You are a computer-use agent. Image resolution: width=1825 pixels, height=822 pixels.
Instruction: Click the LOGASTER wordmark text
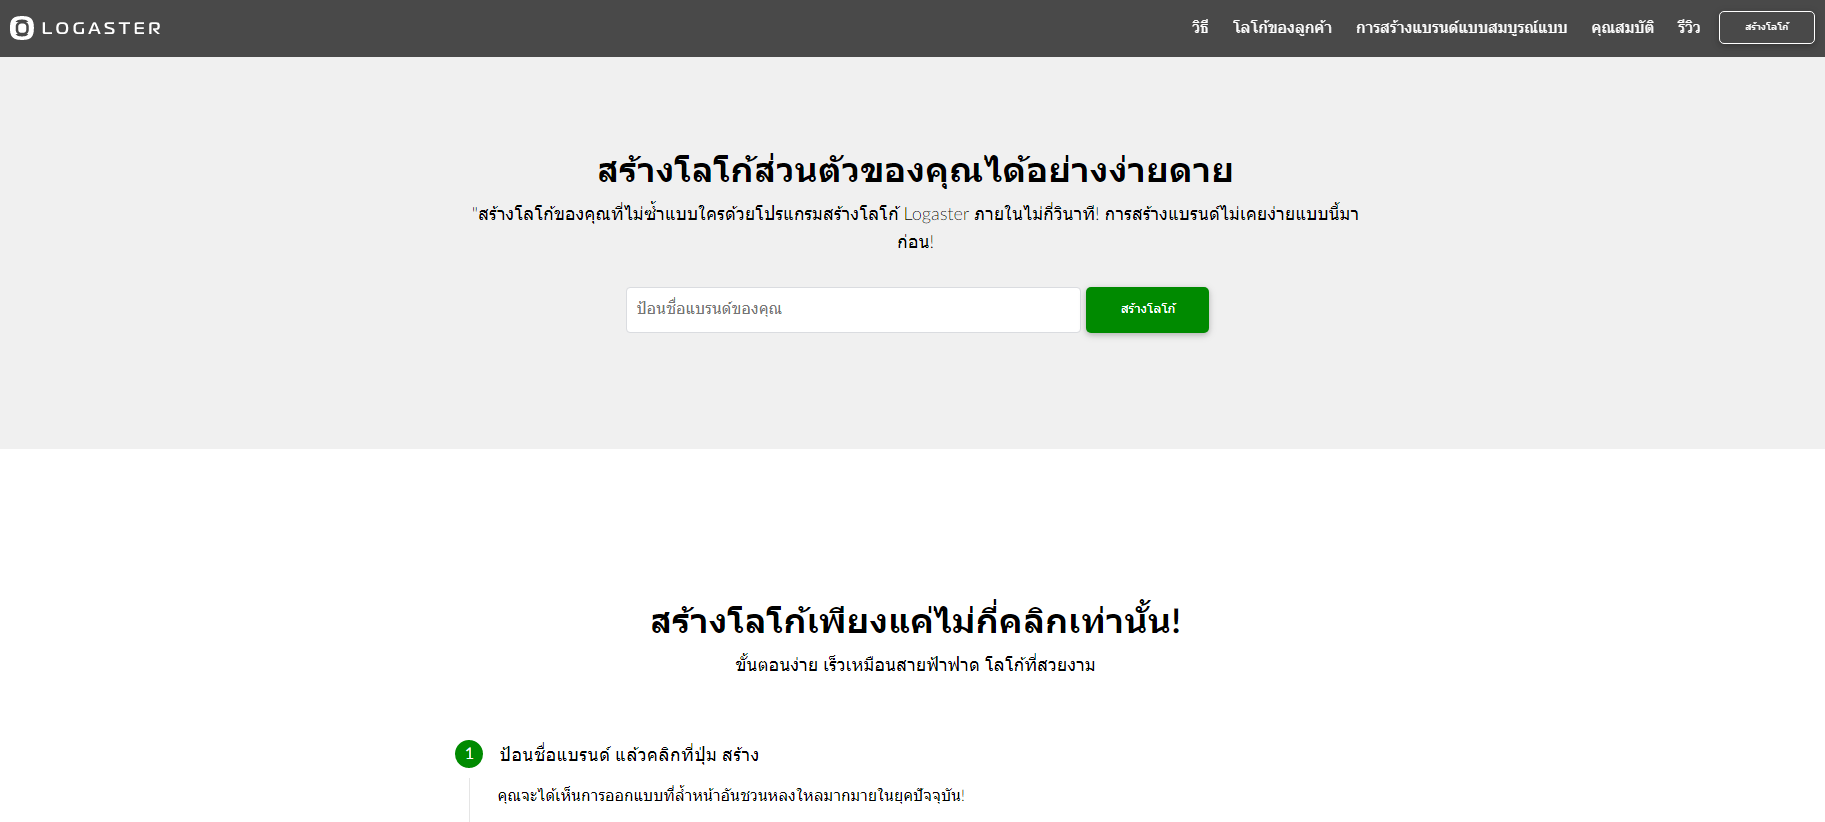pyautogui.click(x=101, y=28)
